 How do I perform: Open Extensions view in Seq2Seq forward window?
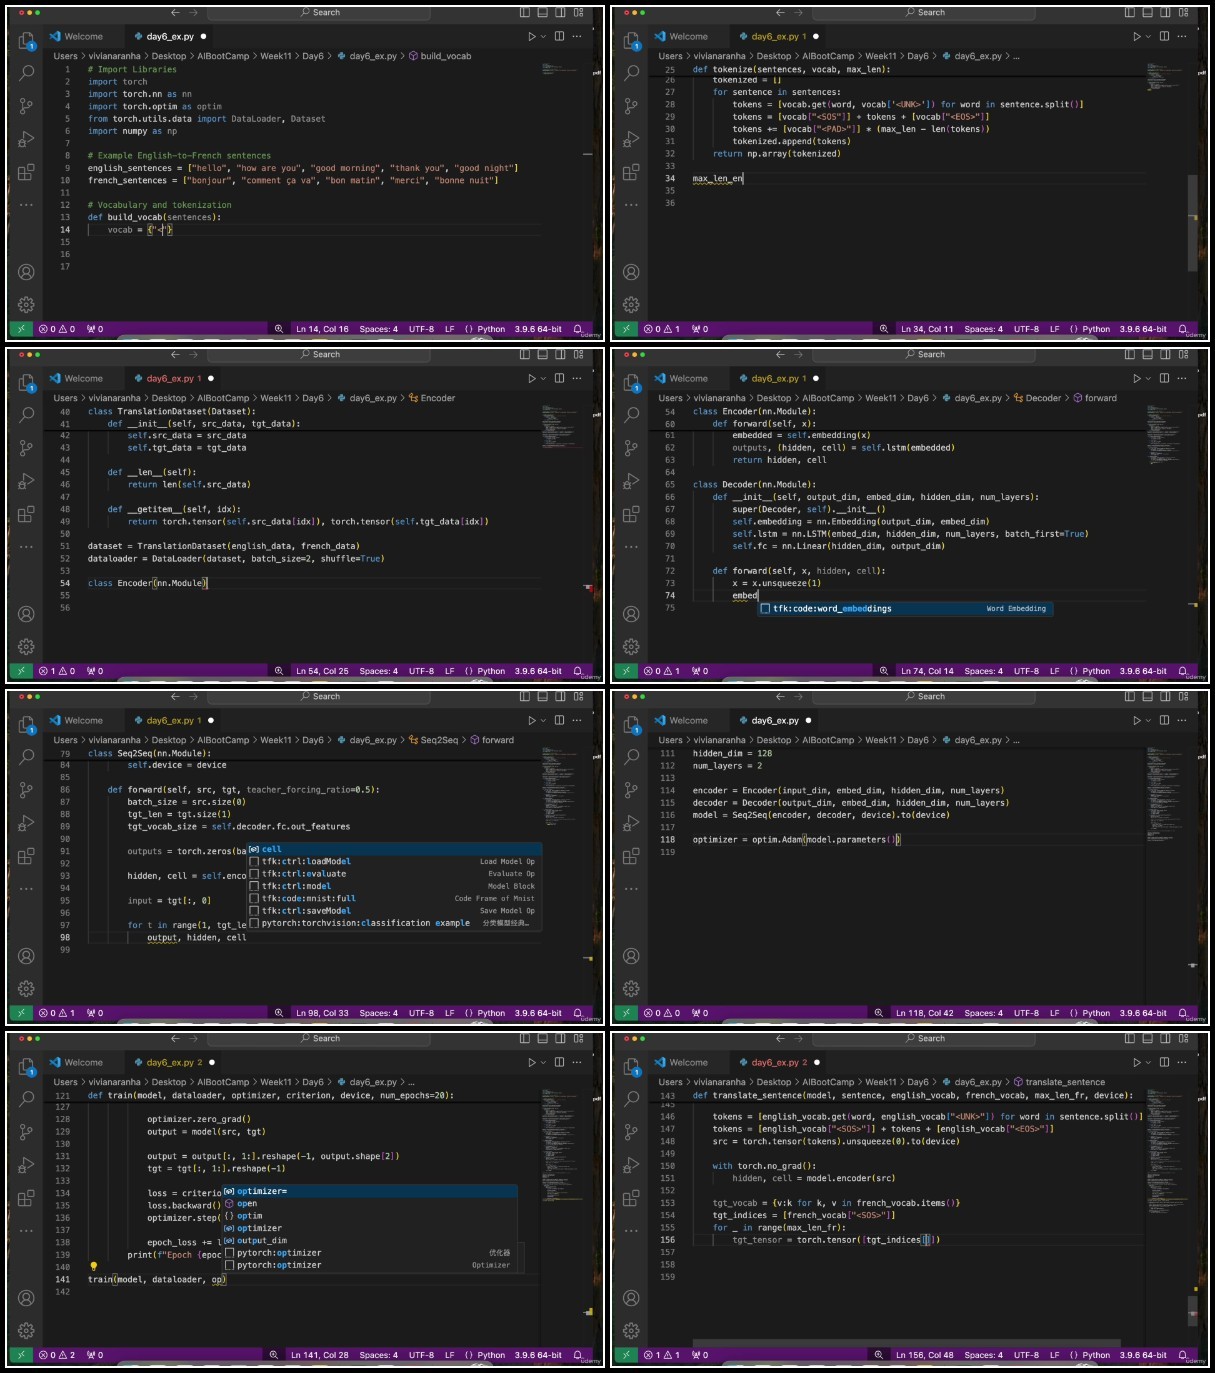pyautogui.click(x=26, y=856)
